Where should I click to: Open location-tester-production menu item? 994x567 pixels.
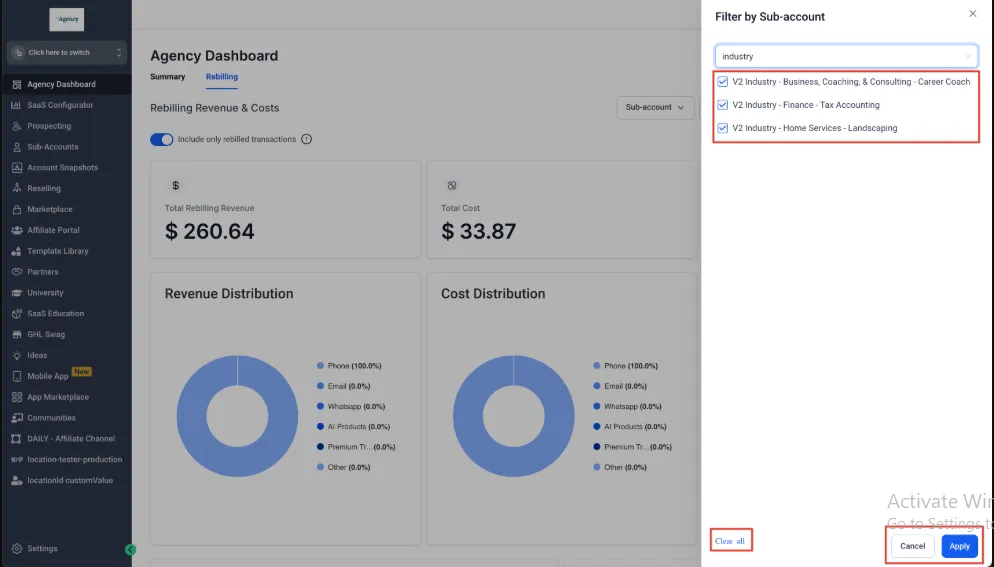point(75,460)
